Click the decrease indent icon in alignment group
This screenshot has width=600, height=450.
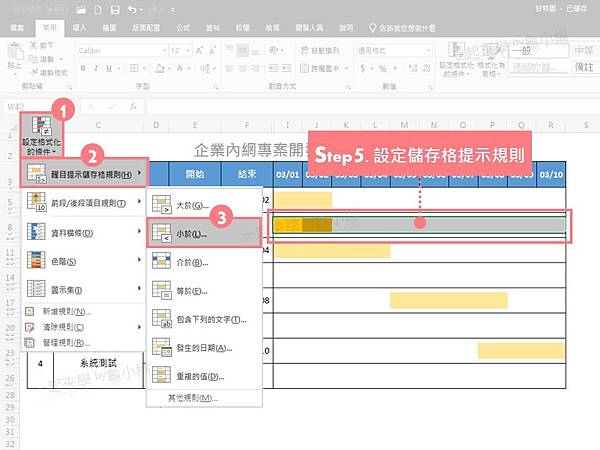273,68
